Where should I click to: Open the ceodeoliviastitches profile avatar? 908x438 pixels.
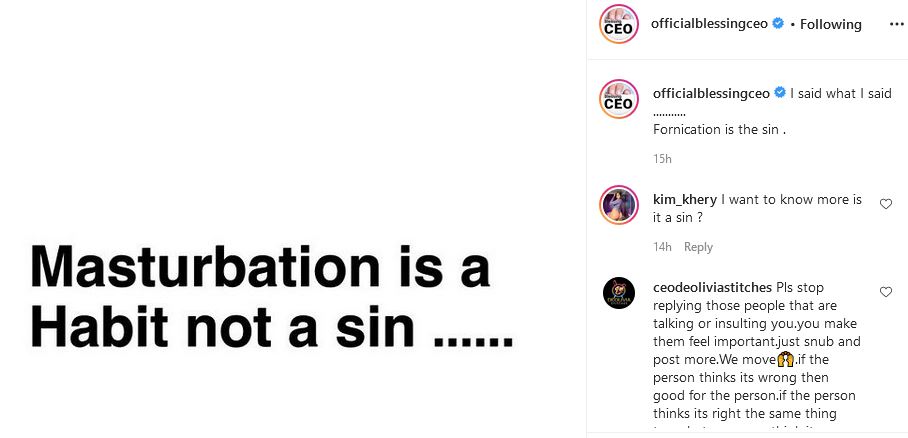click(x=618, y=293)
